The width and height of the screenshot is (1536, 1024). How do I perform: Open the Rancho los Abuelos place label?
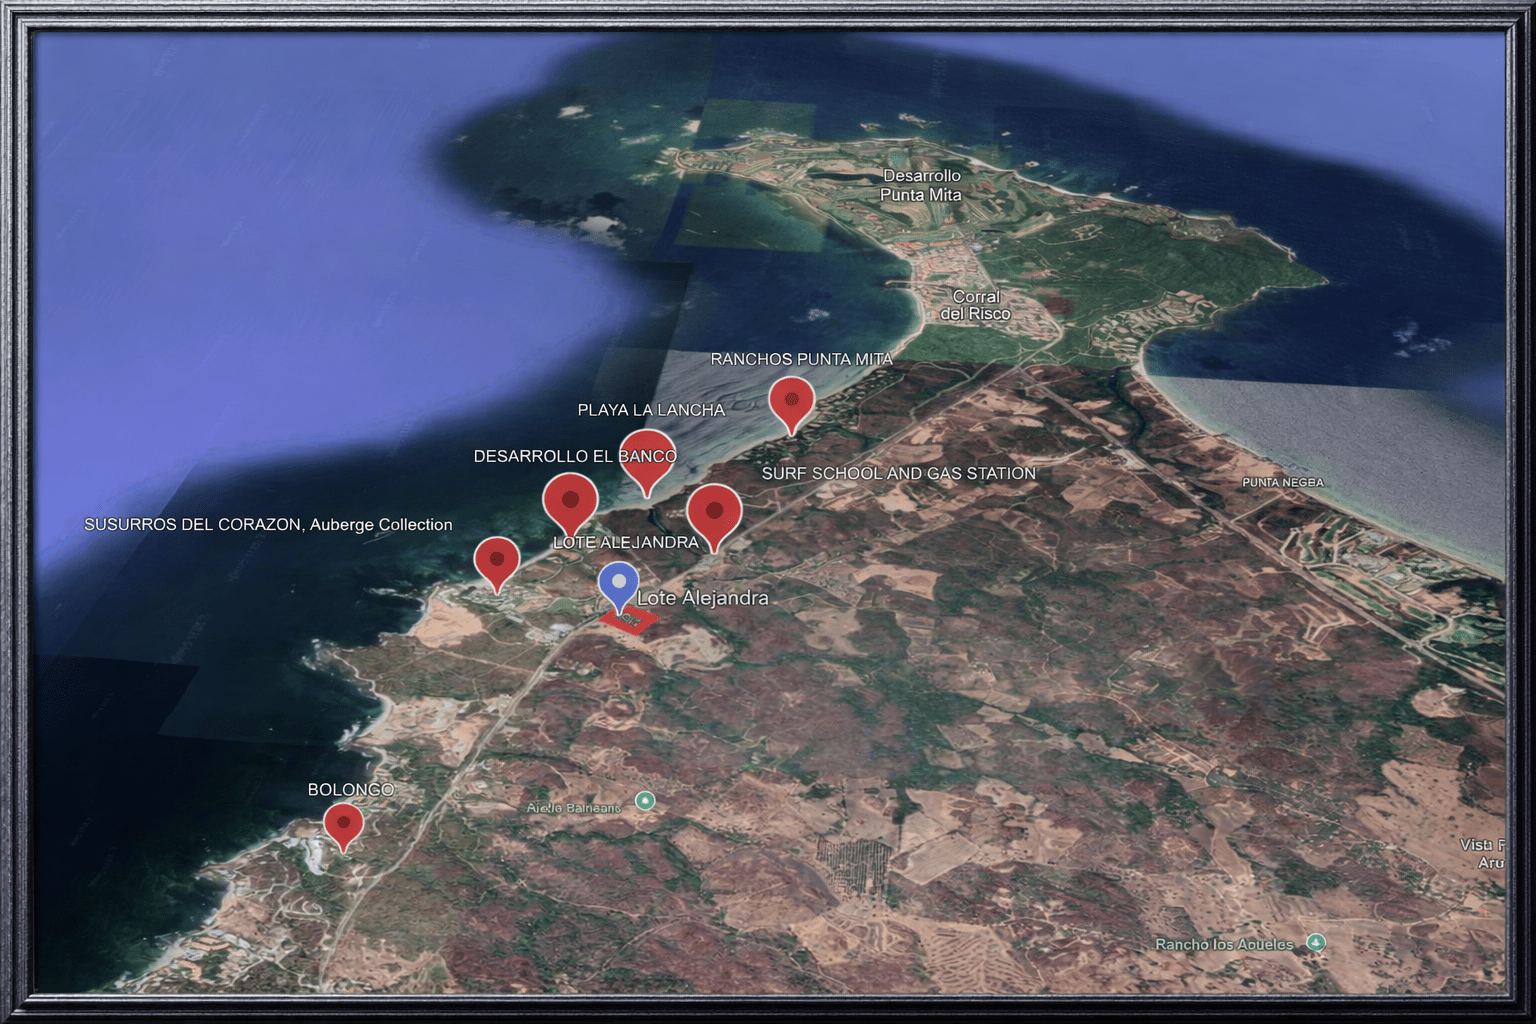pyautogui.click(x=1224, y=944)
